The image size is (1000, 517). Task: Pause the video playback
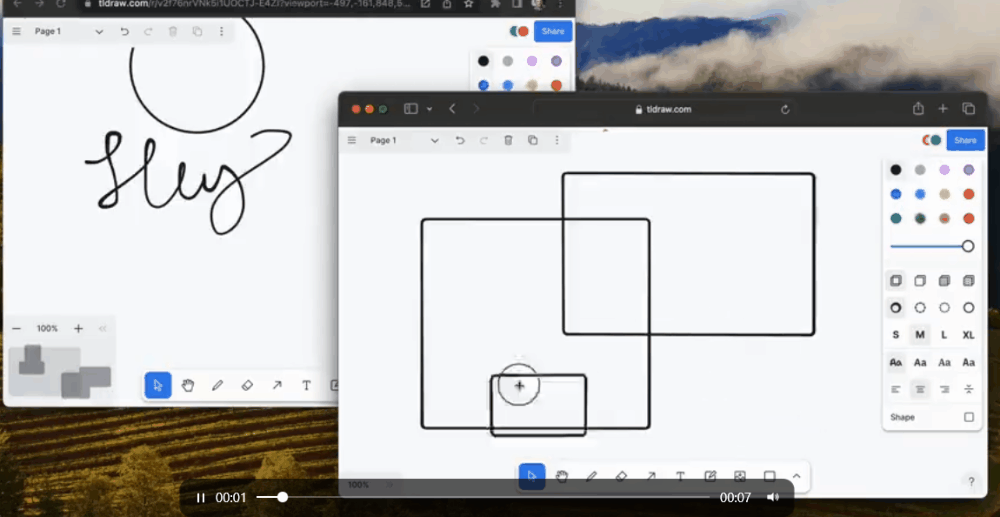click(x=200, y=497)
